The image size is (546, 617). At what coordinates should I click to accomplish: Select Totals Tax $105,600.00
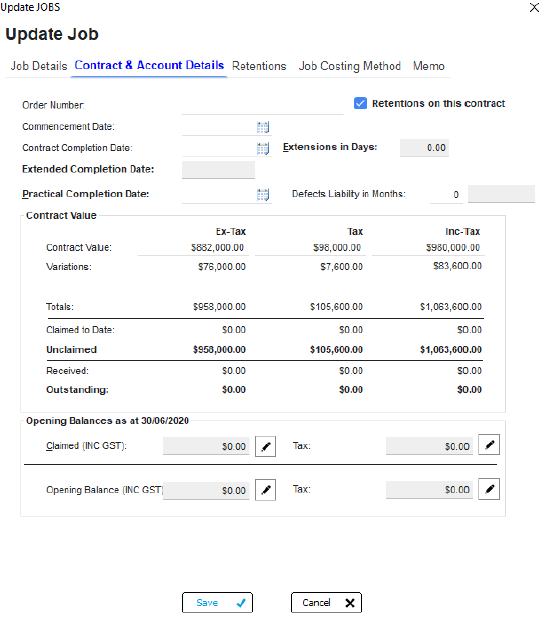pos(336,307)
